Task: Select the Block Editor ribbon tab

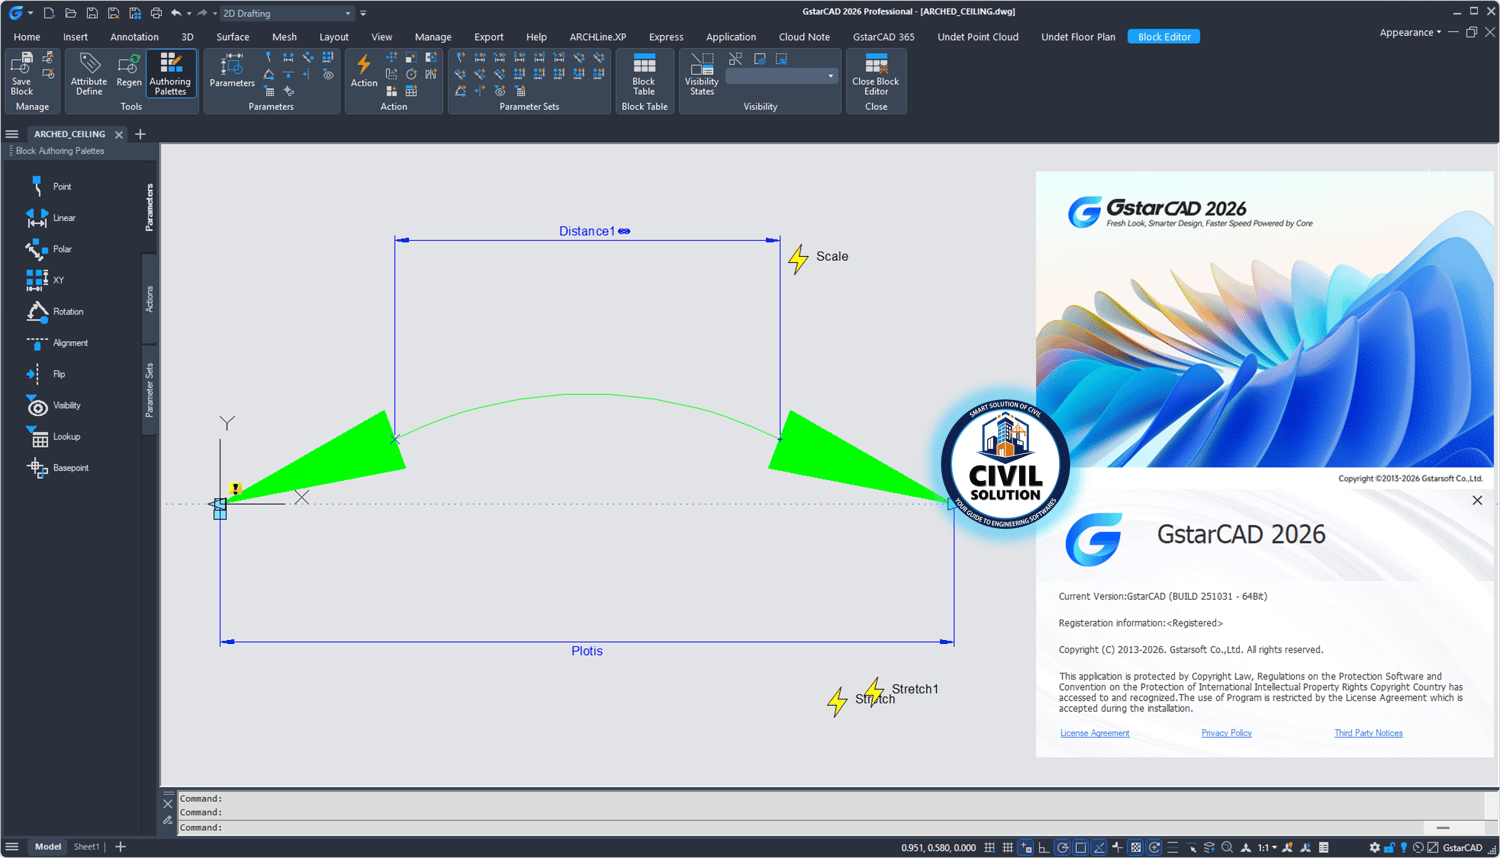Action: pos(1164,37)
